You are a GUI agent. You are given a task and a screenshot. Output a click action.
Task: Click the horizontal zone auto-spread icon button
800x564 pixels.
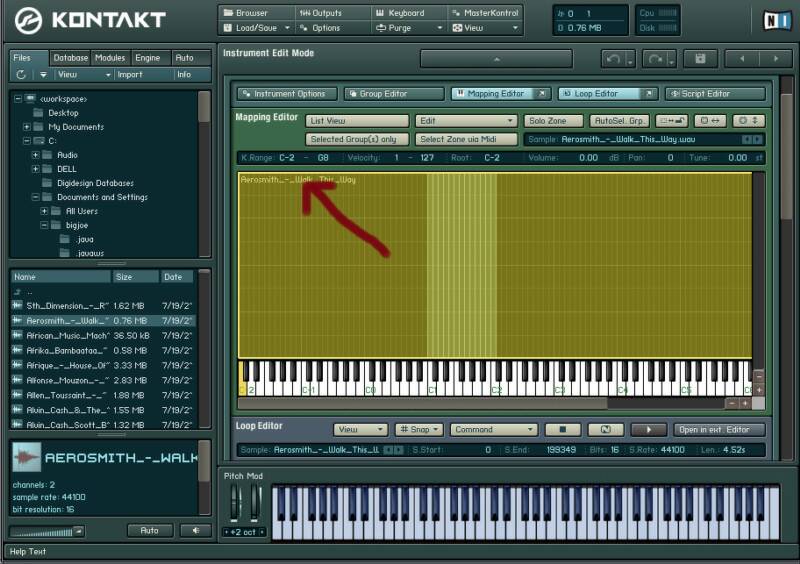point(710,121)
